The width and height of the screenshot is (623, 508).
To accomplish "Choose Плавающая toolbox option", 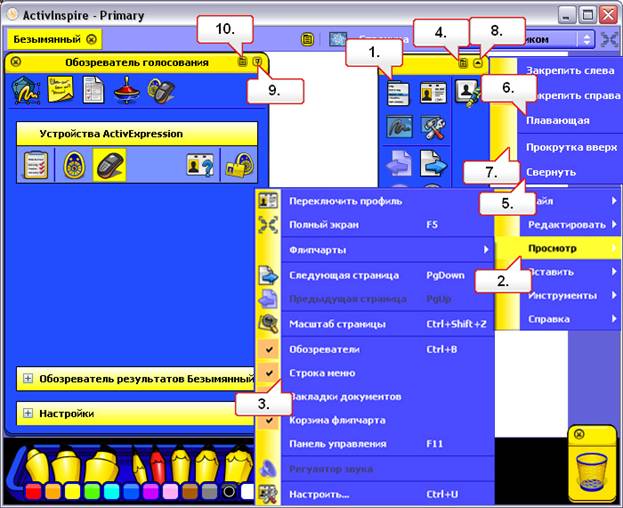I will click(x=570, y=120).
